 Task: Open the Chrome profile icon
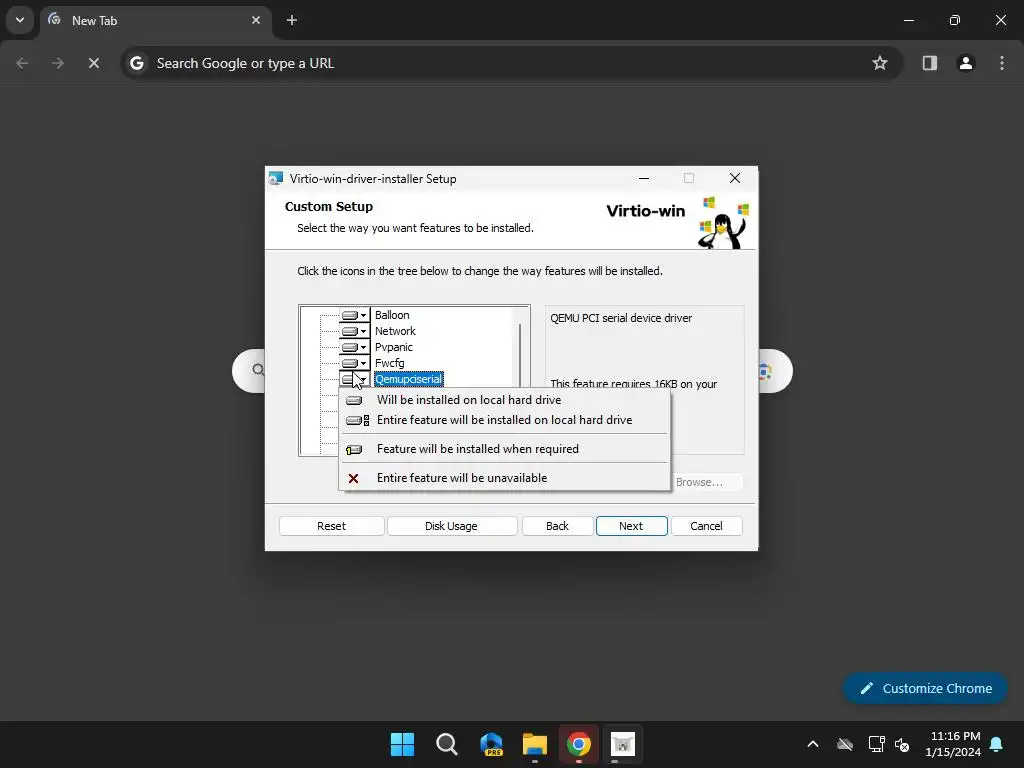(966, 63)
